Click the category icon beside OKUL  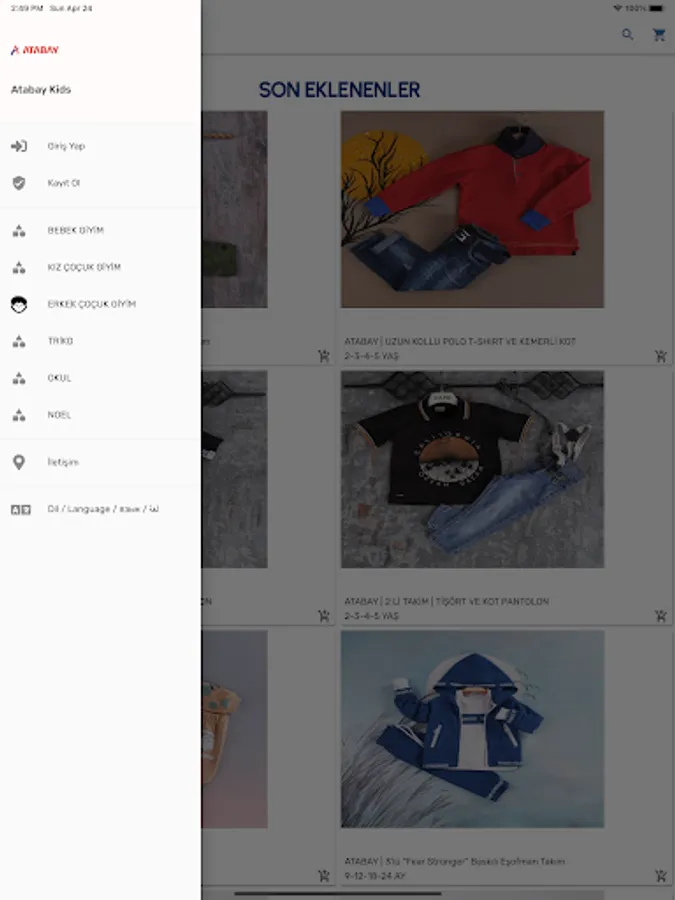(19, 378)
